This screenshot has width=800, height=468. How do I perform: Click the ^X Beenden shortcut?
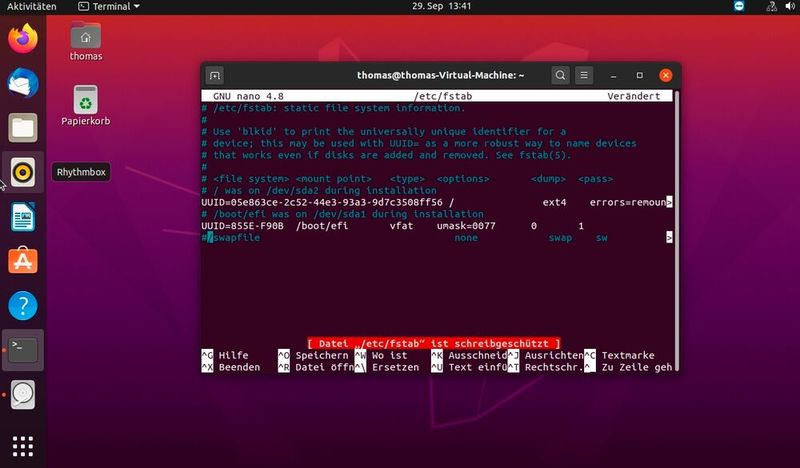tap(231, 367)
